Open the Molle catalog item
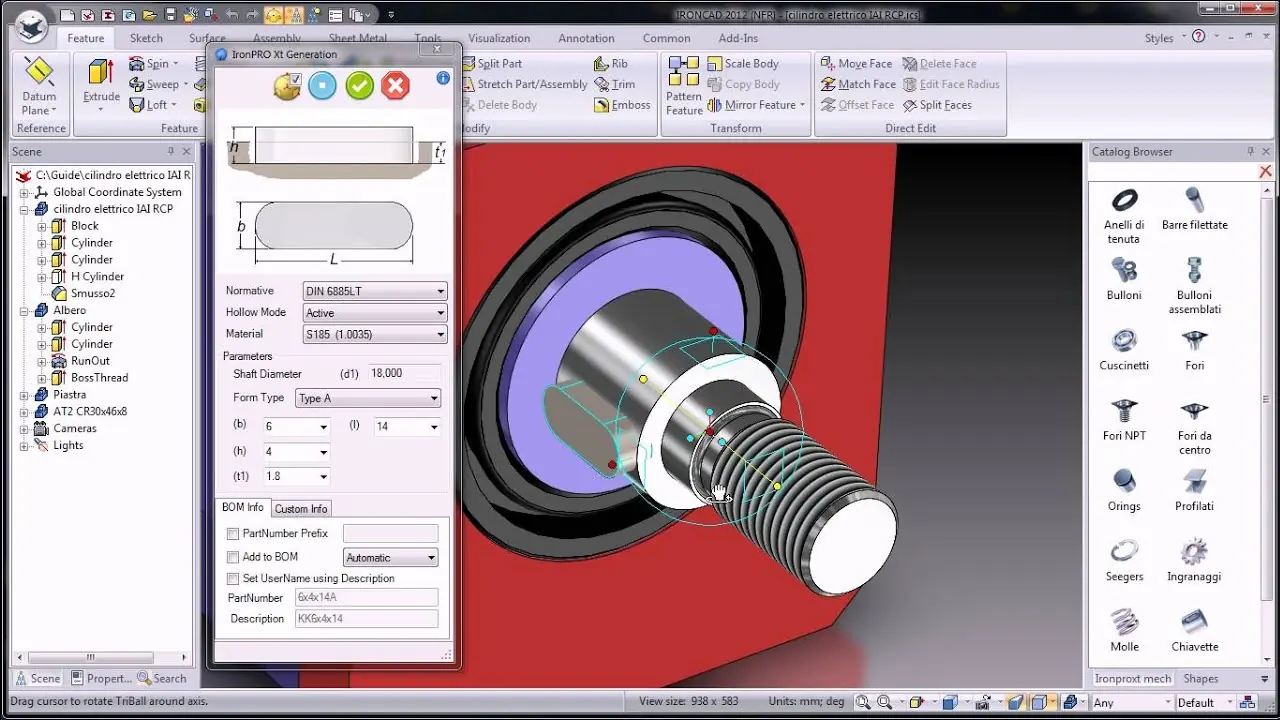 pyautogui.click(x=1124, y=630)
